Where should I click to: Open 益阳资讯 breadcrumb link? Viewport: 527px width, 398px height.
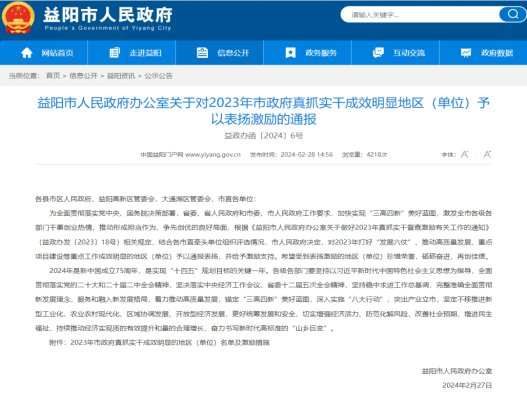click(121, 76)
